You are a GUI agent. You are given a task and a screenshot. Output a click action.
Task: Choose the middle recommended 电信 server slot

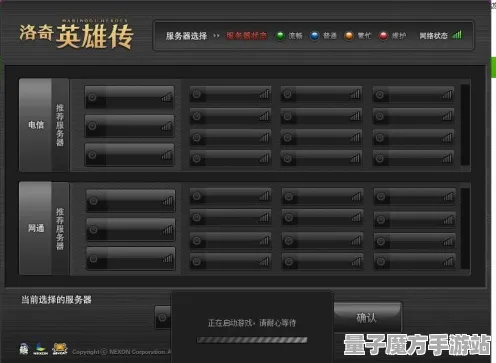point(129,126)
